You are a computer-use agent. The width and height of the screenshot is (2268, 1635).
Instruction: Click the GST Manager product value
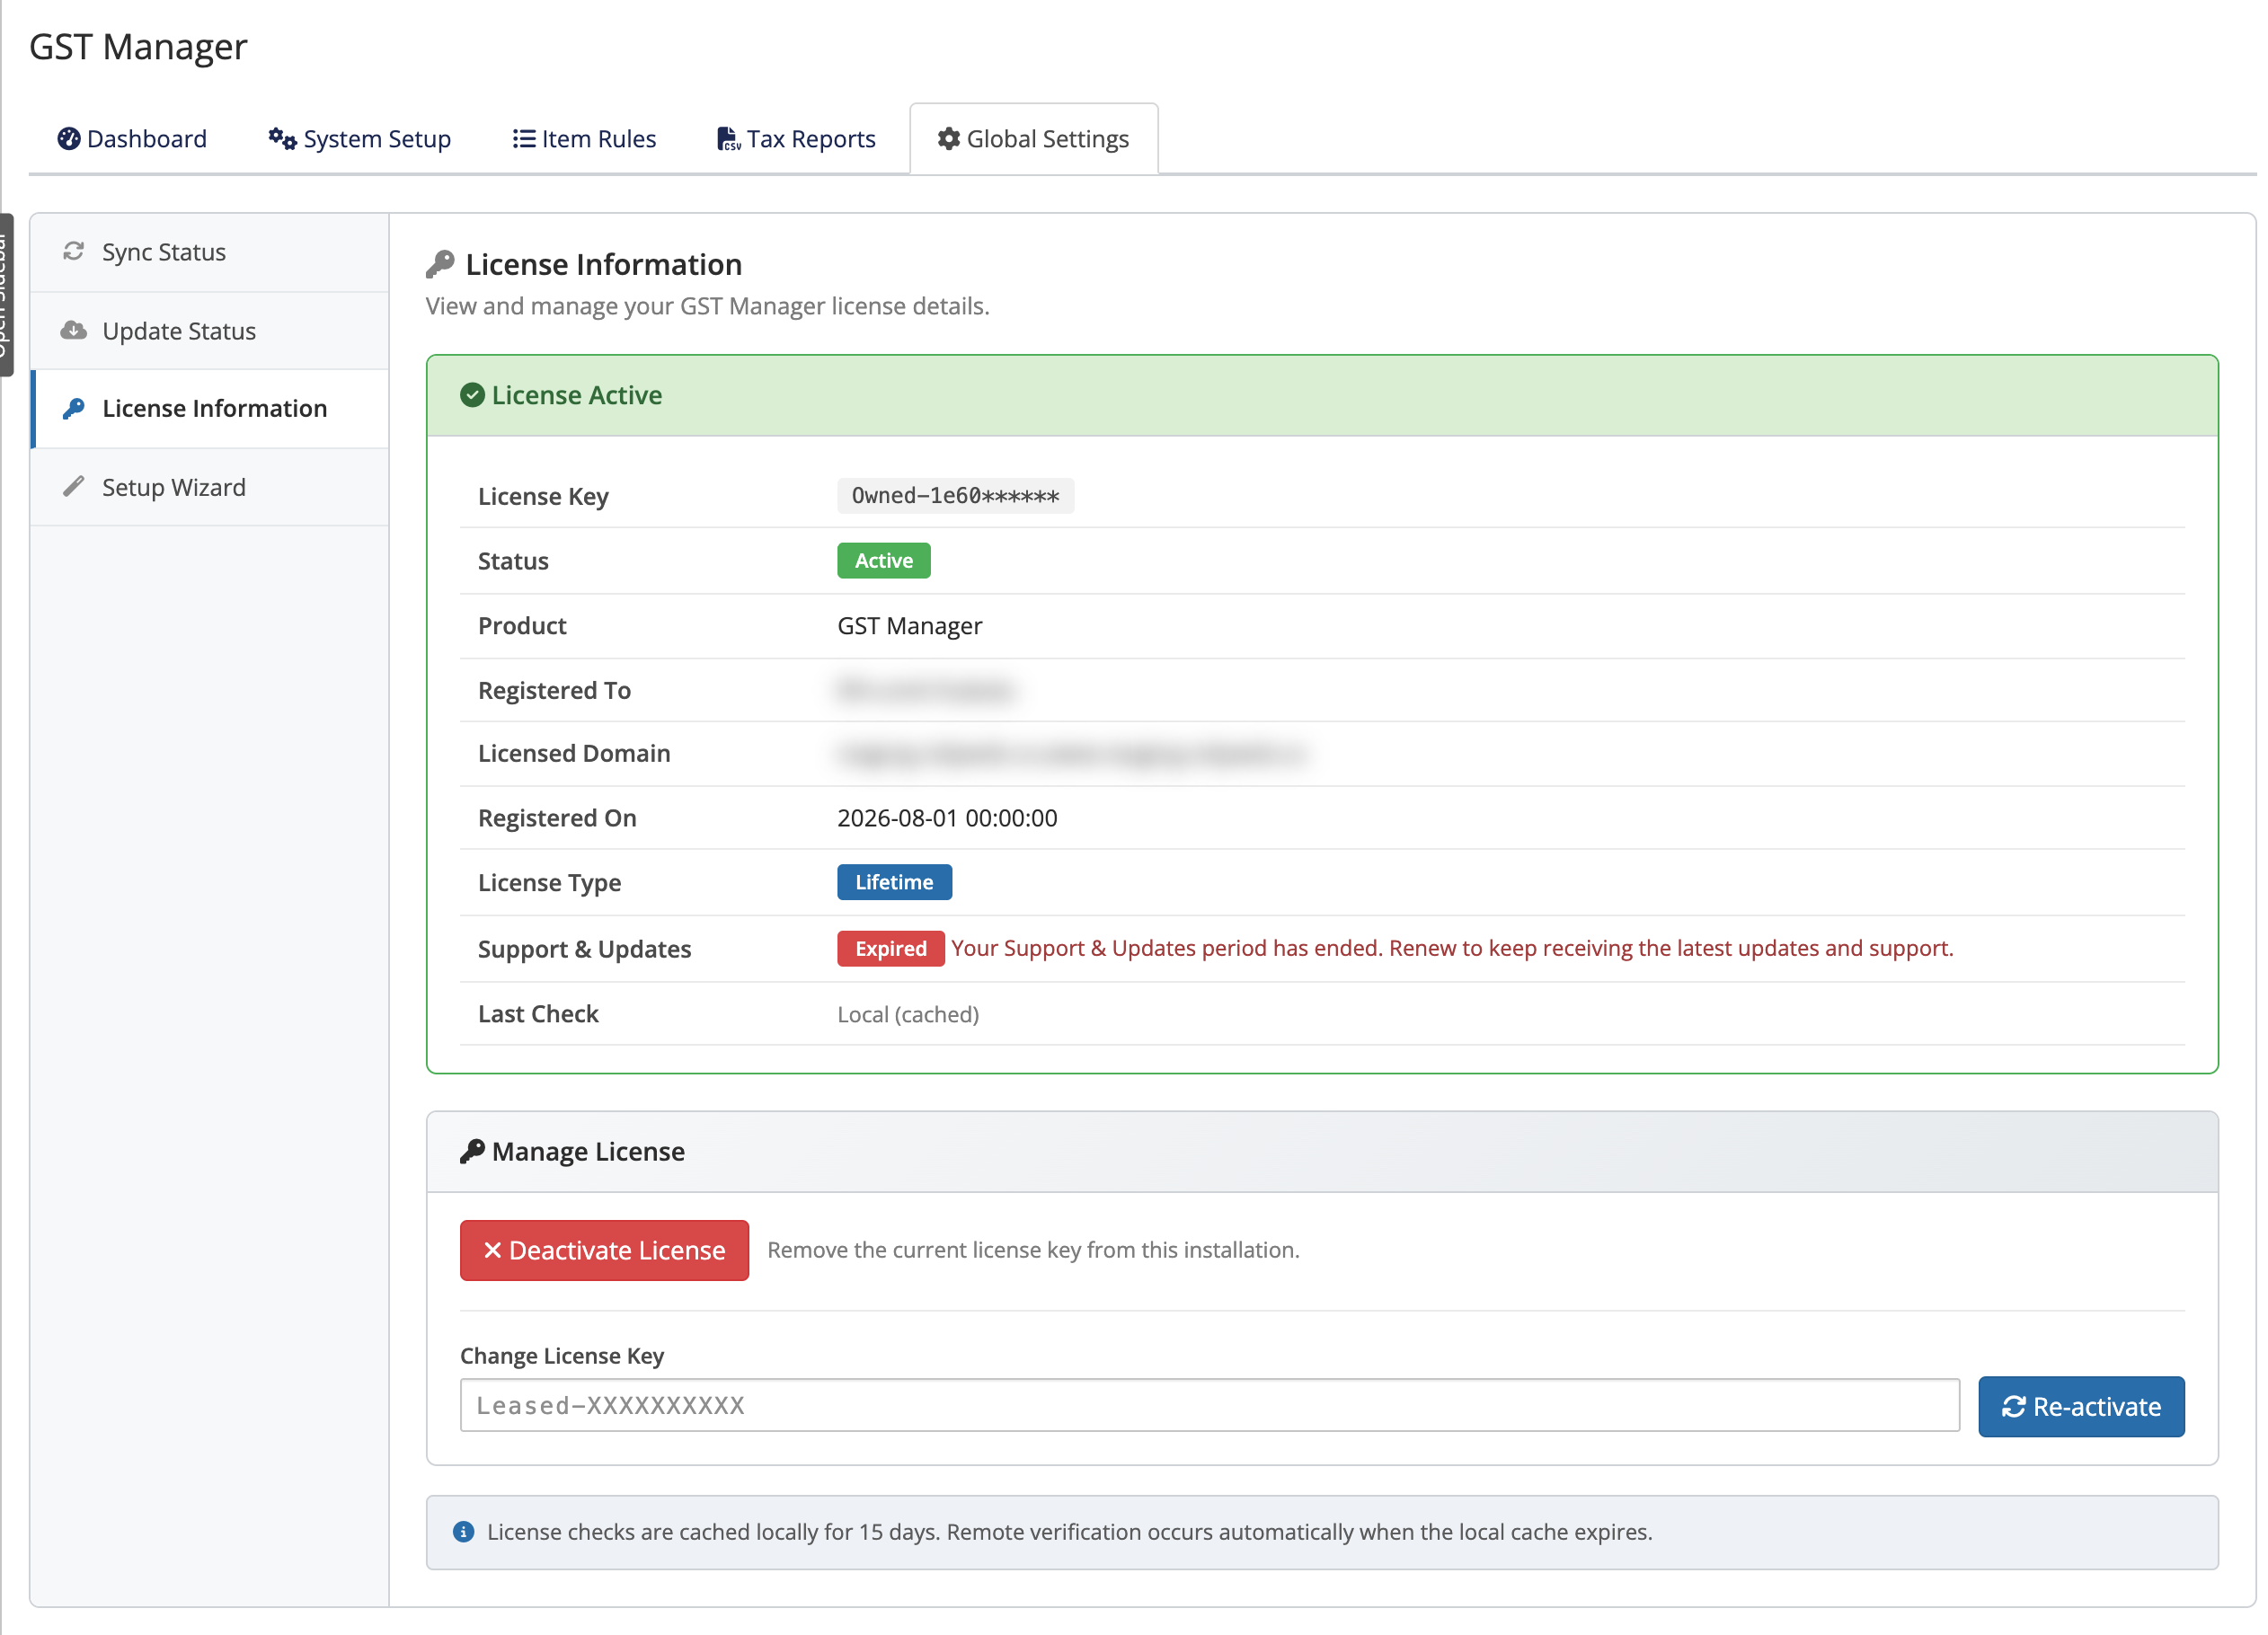(909, 625)
